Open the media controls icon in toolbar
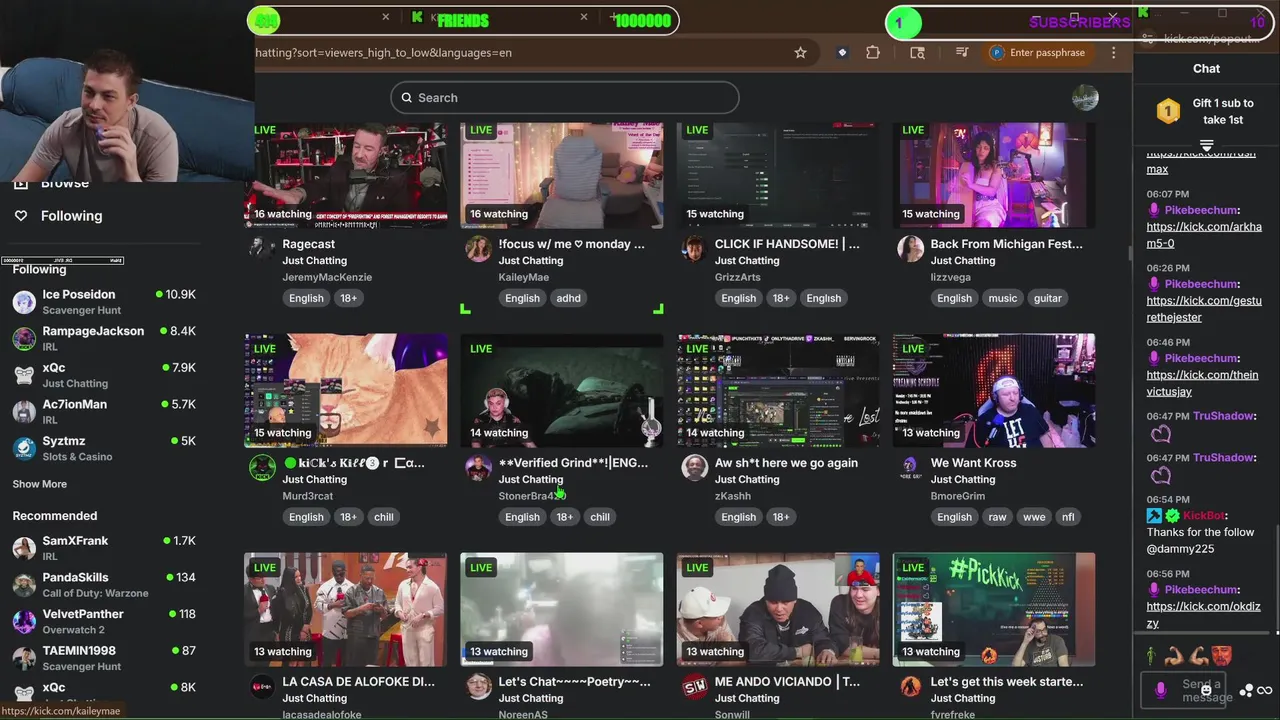This screenshot has height=720, width=1280. tap(962, 53)
